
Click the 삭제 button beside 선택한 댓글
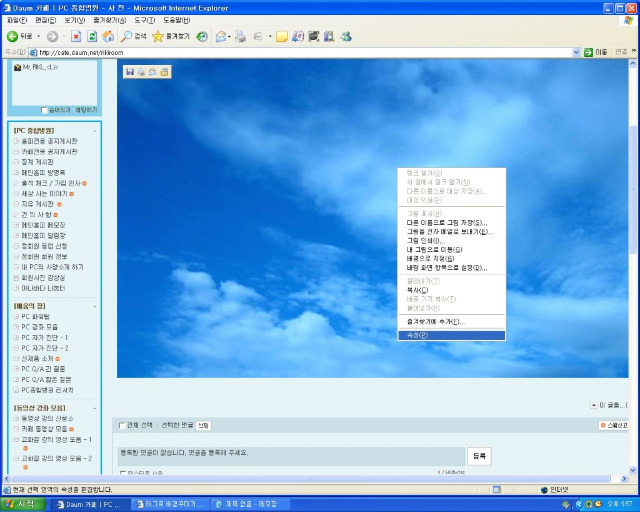[203, 425]
